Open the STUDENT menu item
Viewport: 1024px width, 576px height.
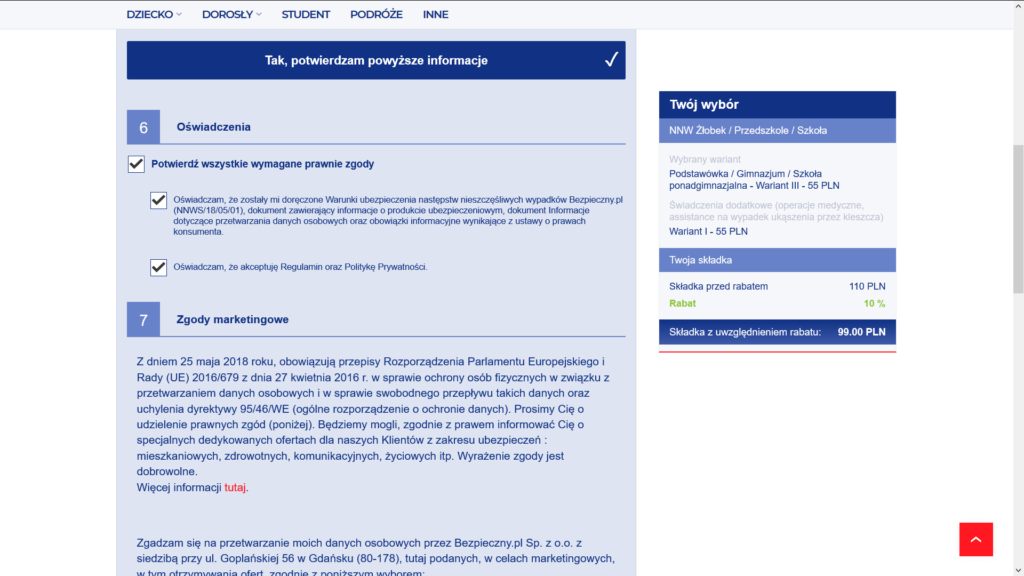pyautogui.click(x=306, y=14)
